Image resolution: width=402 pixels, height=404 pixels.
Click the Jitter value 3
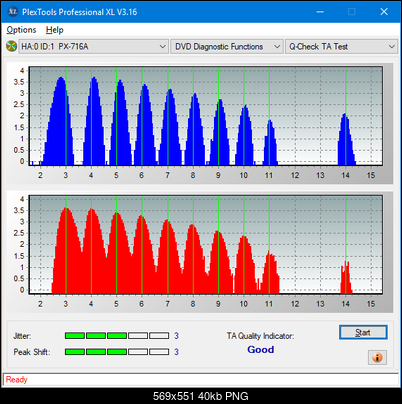pyautogui.click(x=176, y=336)
